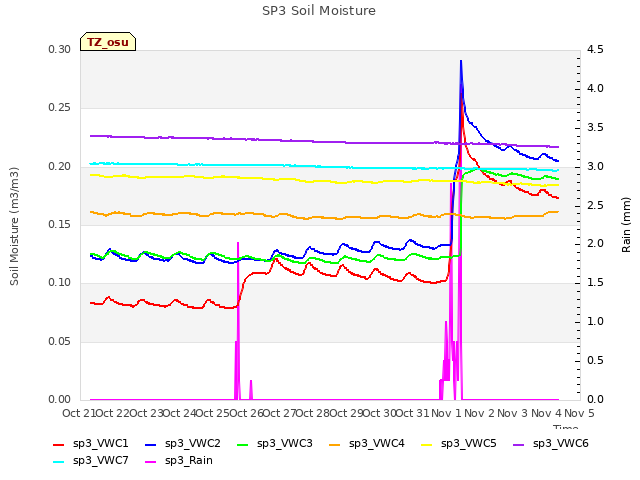Click the blue sp3_VWC2 legend color marker

[151, 445]
